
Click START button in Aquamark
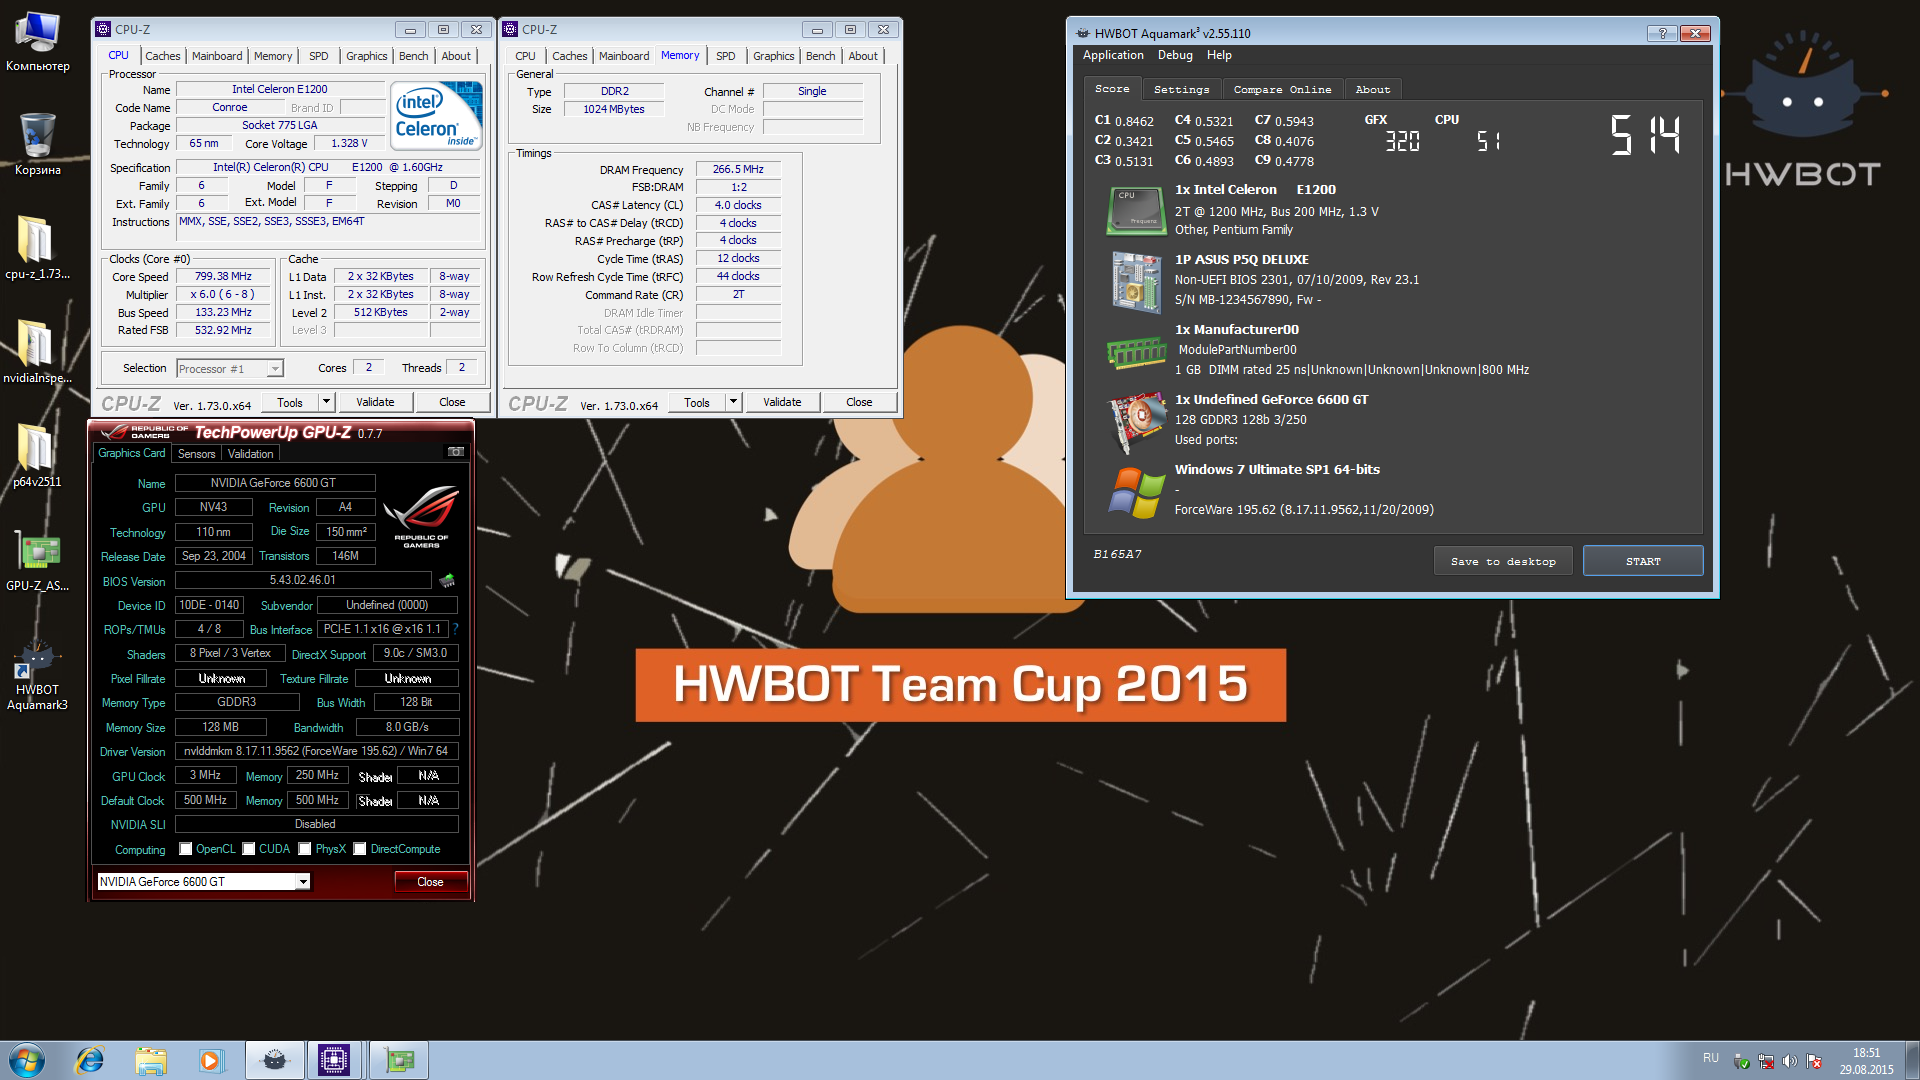[x=1643, y=561]
